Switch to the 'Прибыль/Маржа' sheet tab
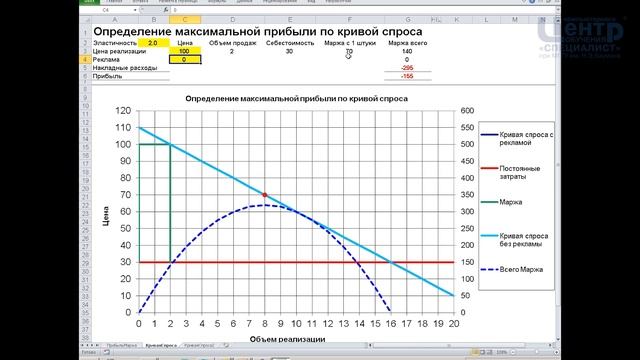 [121, 345]
